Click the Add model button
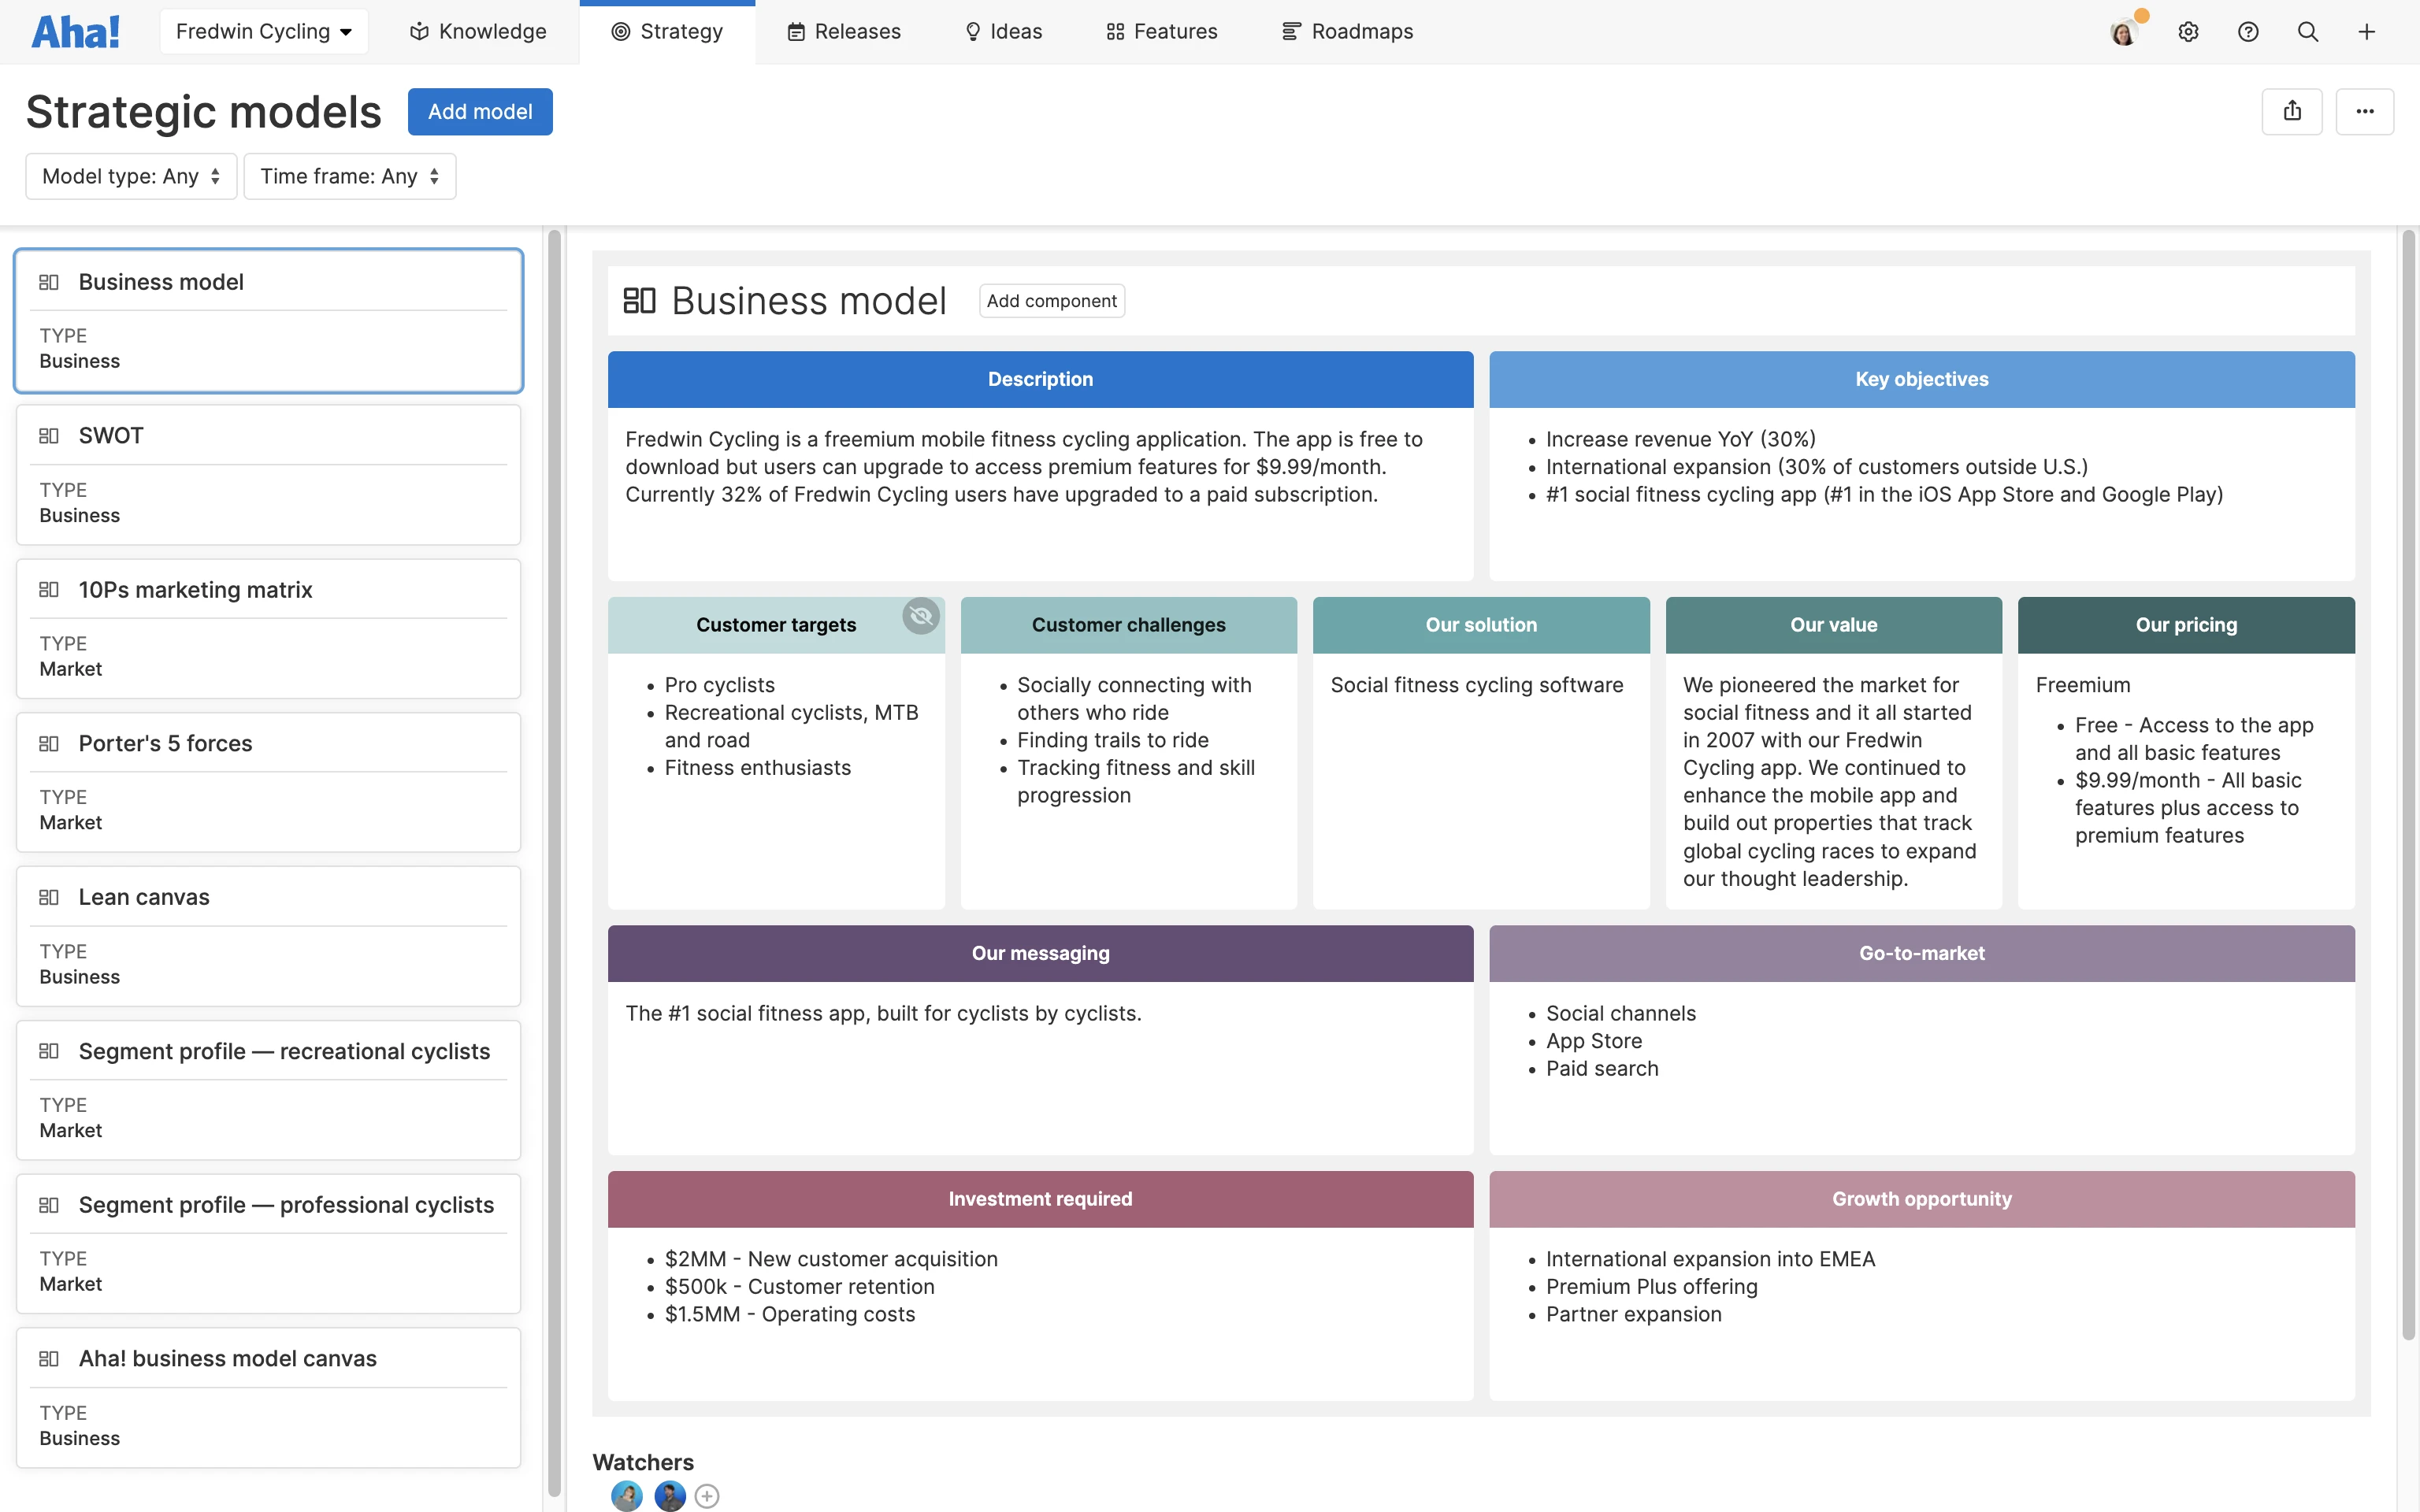Viewport: 2420px width, 1512px height. click(x=480, y=111)
